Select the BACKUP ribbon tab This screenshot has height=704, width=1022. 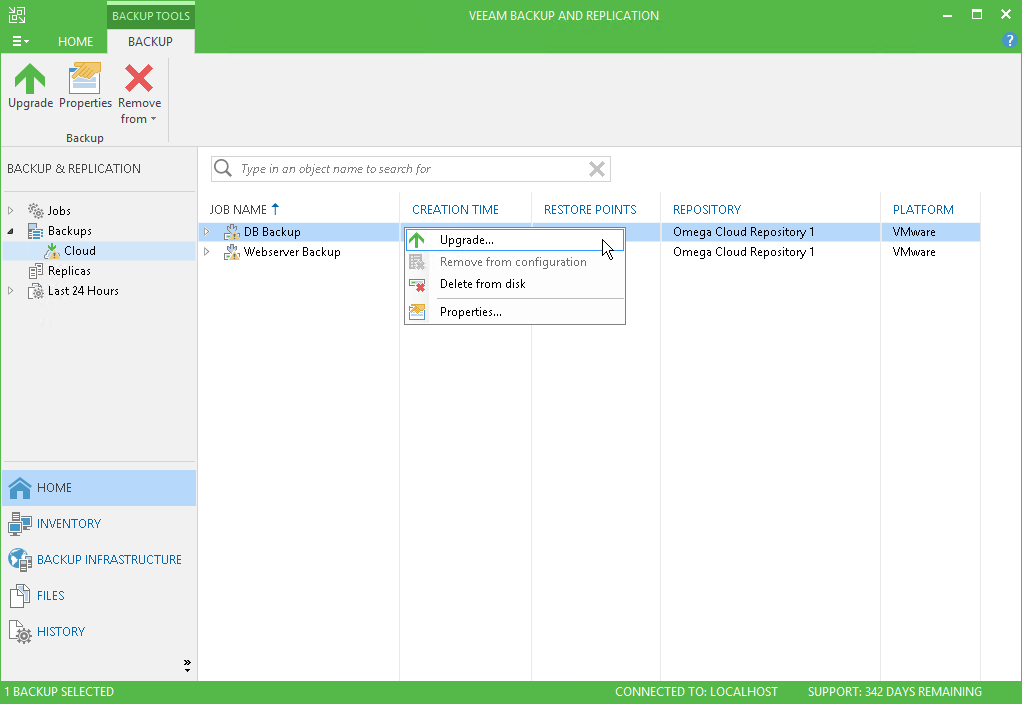(x=151, y=41)
